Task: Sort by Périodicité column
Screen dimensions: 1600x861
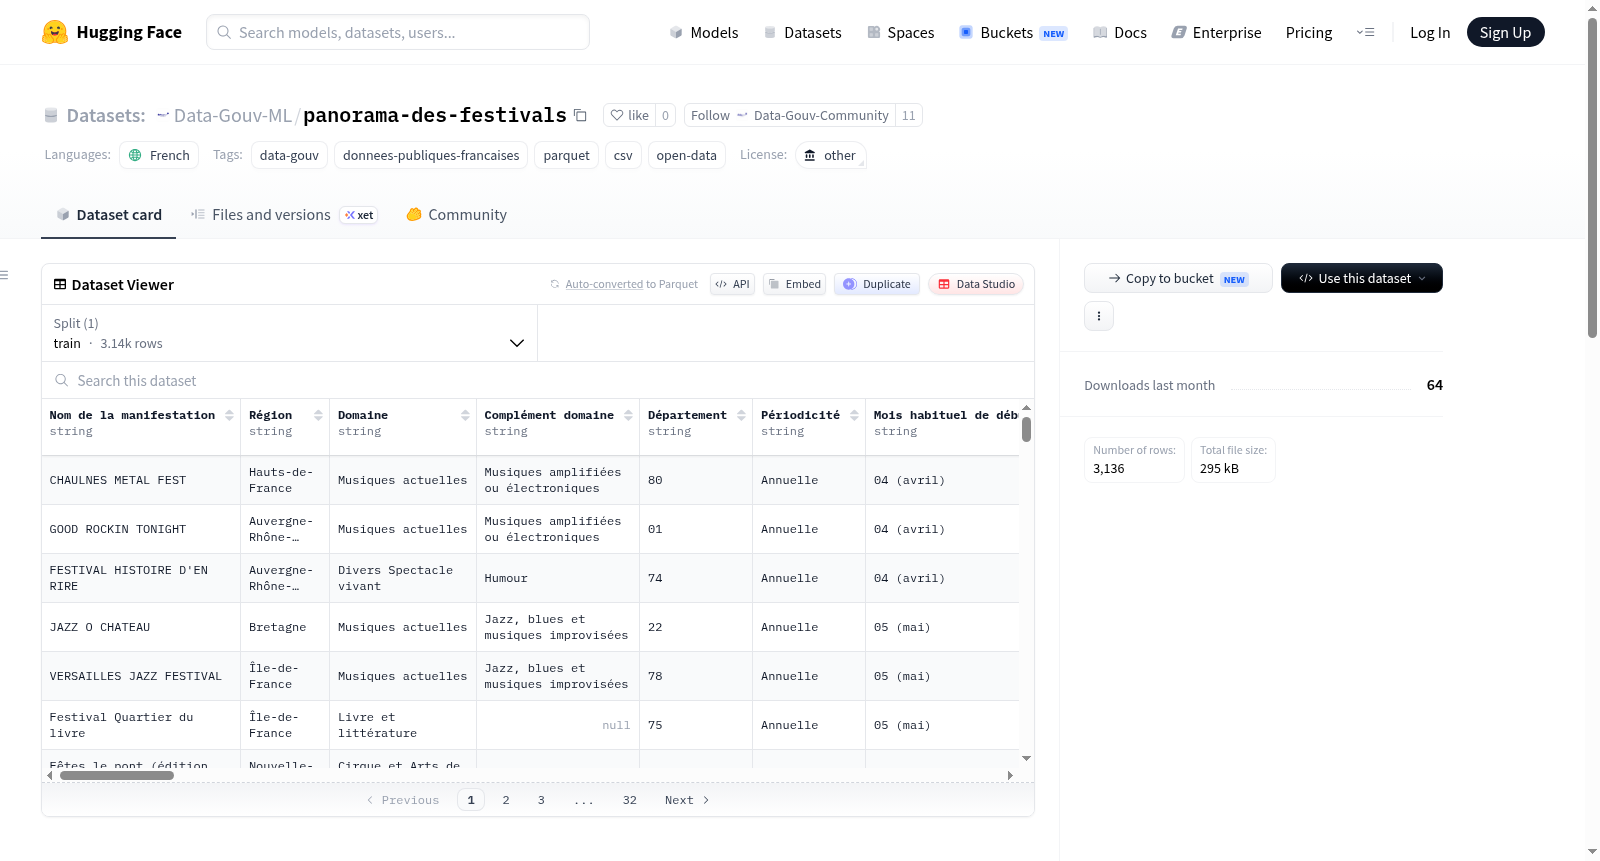Action: point(854,415)
